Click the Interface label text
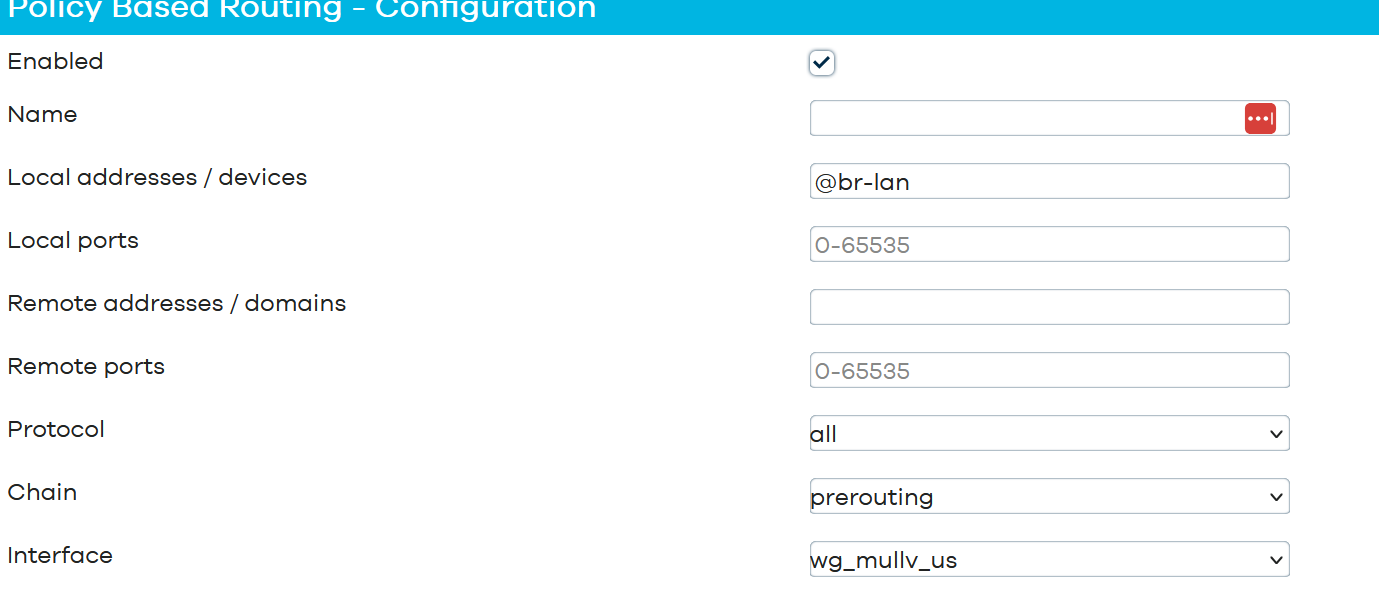 pyautogui.click(x=60, y=555)
